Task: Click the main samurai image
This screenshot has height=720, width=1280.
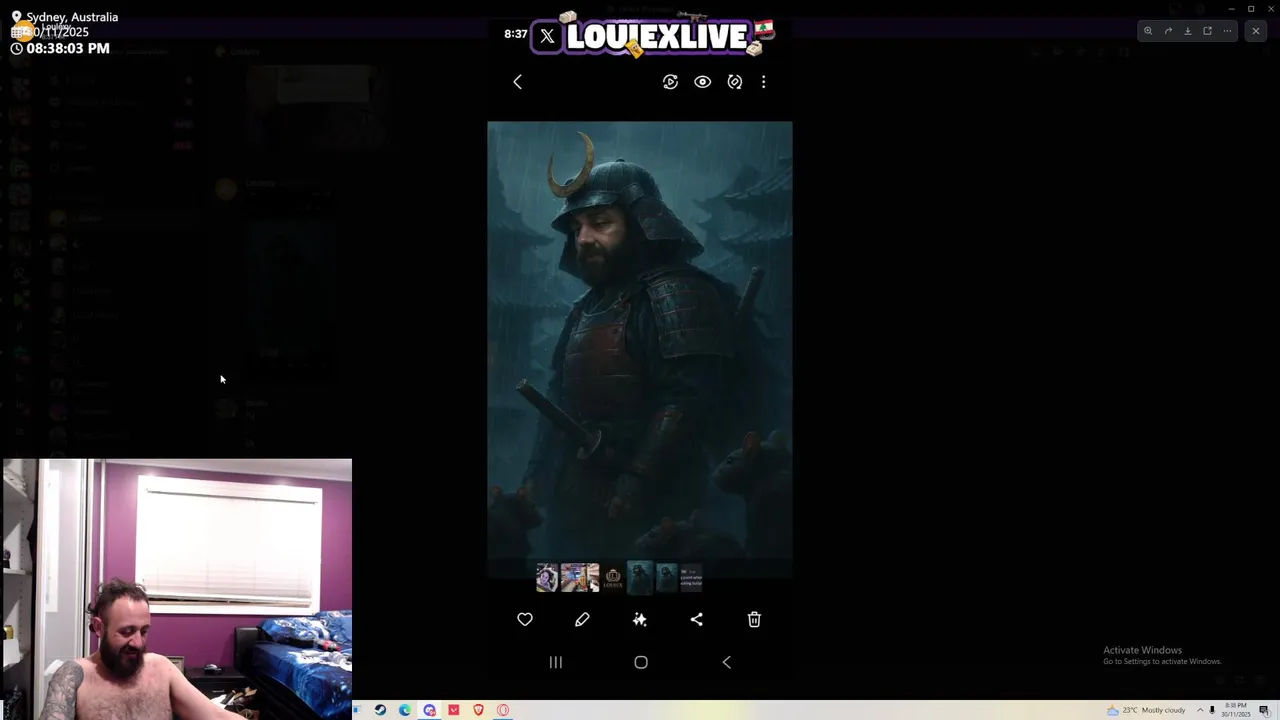Action: [640, 340]
